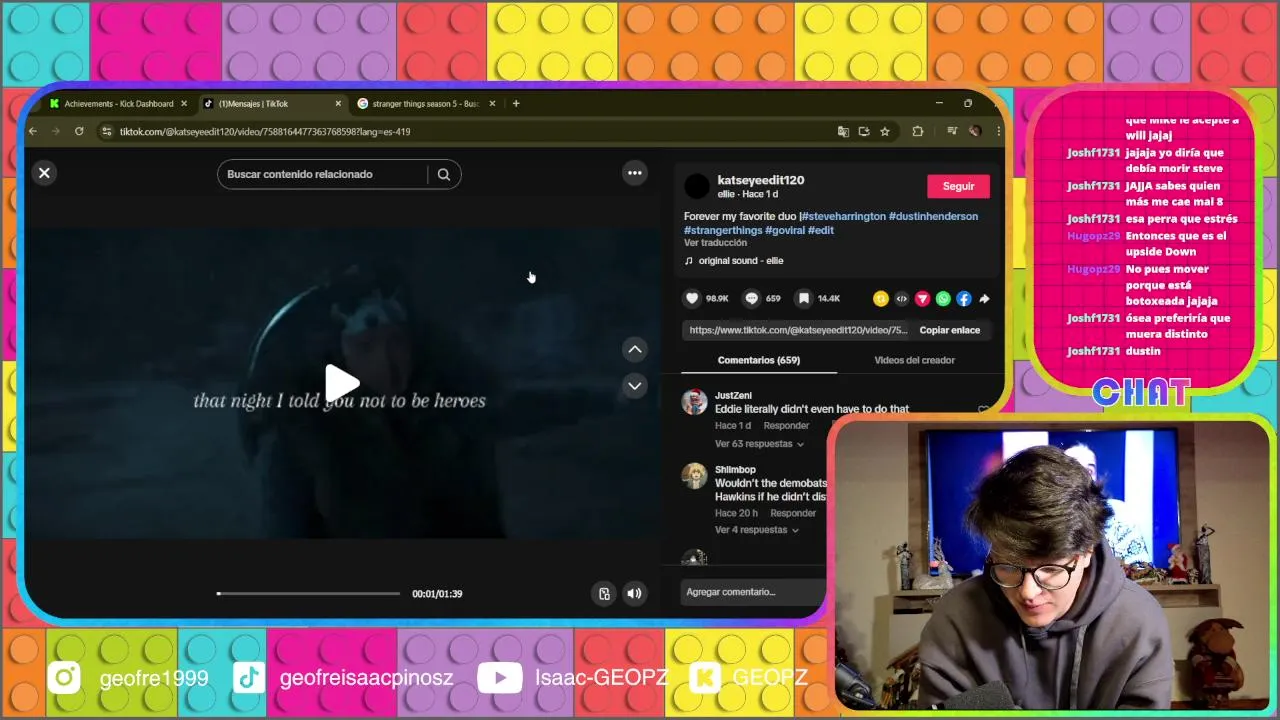The height and width of the screenshot is (720, 1280).
Task: Reload the page with the refresh icon
Action: click(x=79, y=131)
